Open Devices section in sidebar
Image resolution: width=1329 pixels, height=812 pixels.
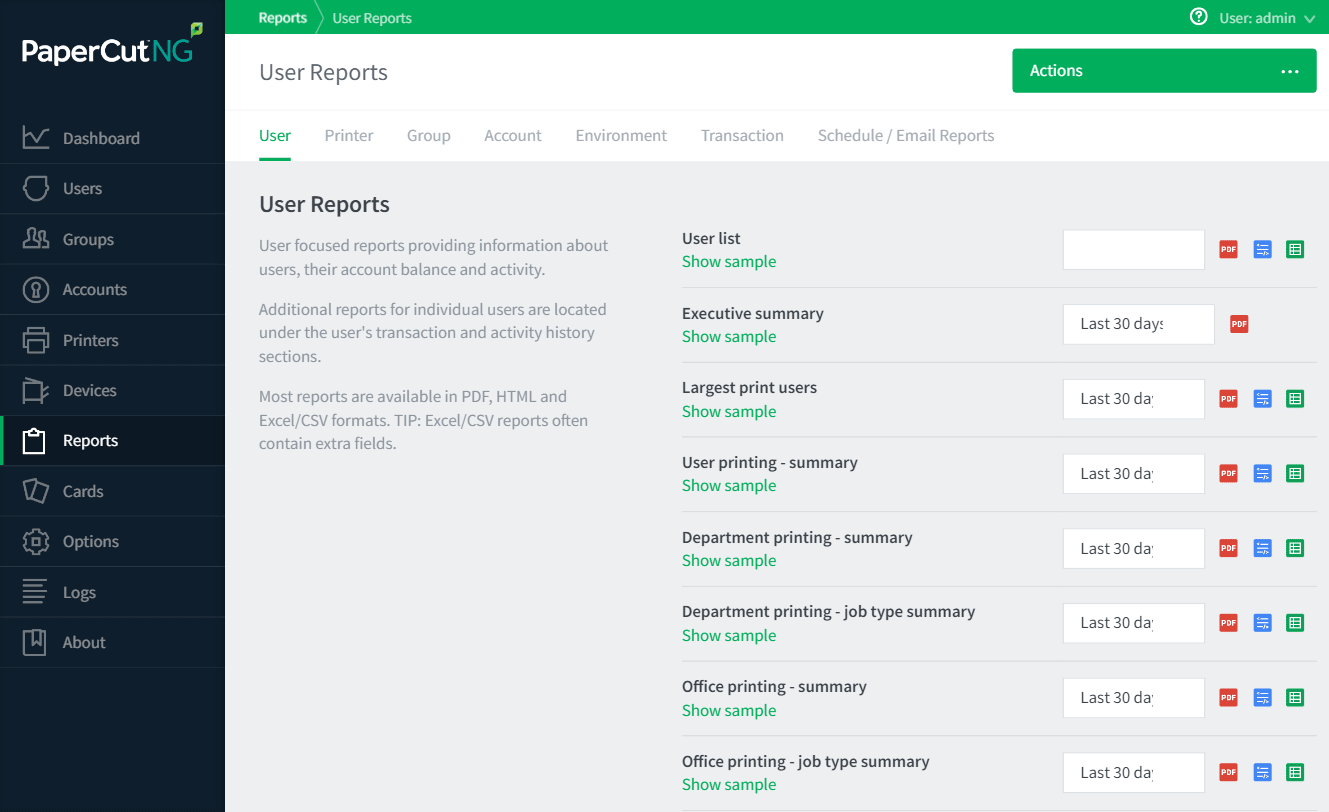(x=112, y=390)
